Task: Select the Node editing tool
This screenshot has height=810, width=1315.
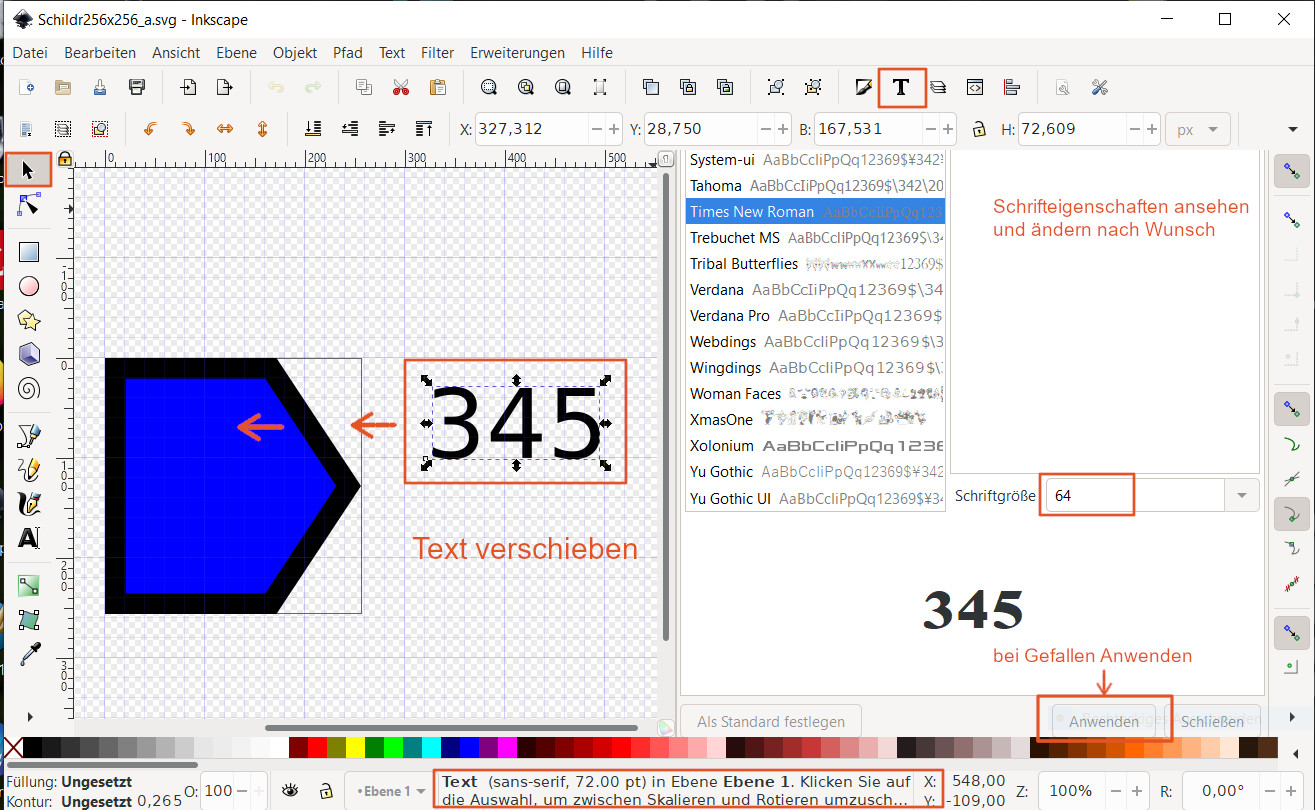Action: tap(28, 205)
